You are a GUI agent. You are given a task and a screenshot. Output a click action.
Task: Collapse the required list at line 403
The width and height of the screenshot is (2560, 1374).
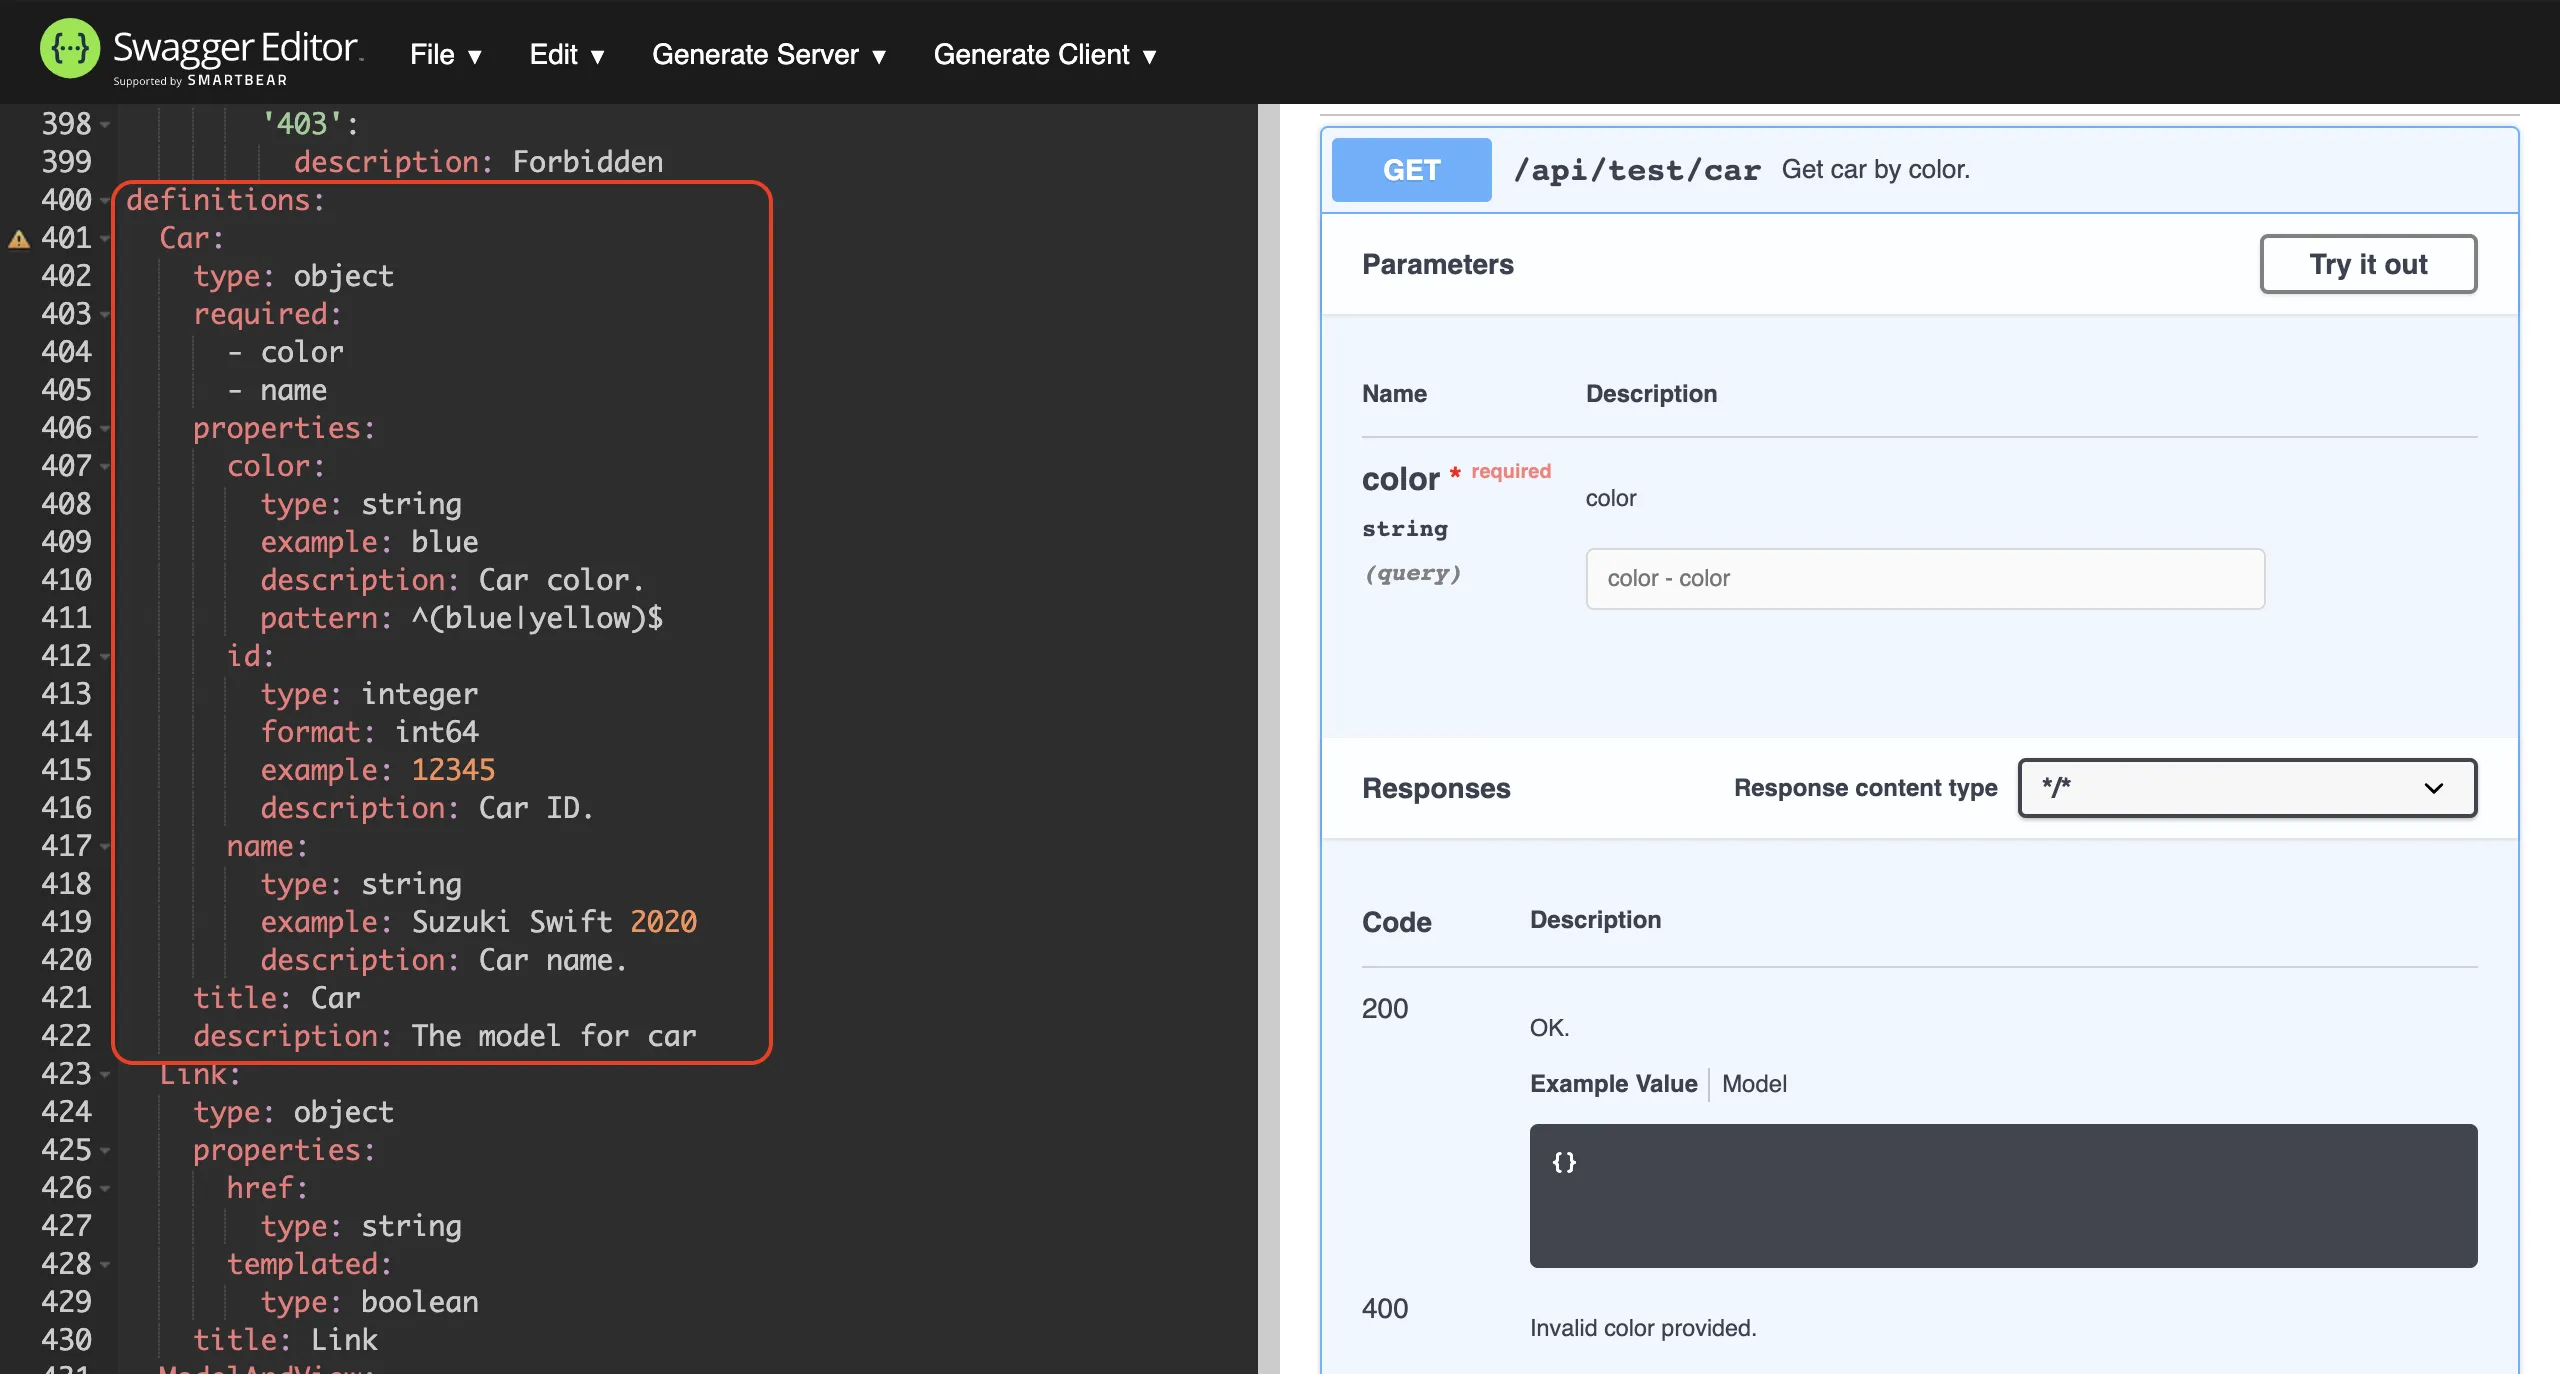pyautogui.click(x=105, y=315)
